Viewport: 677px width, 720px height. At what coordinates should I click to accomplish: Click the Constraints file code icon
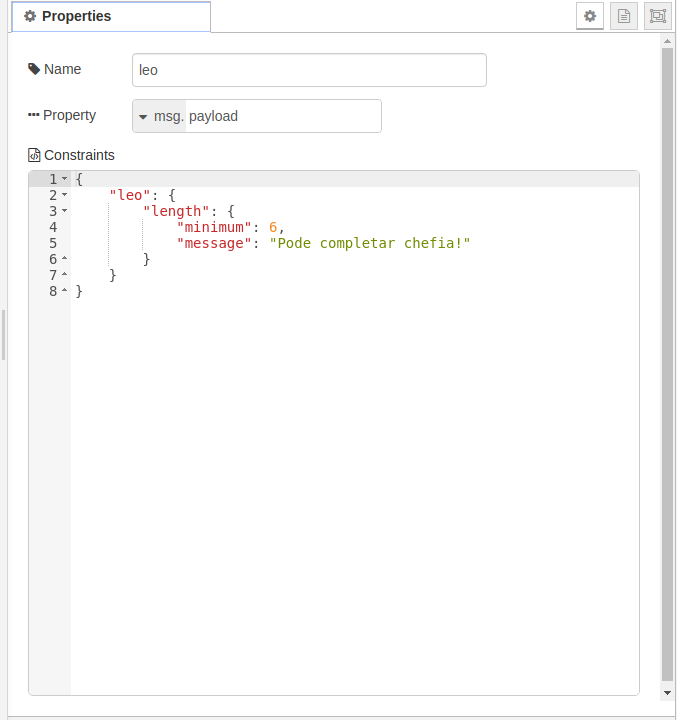tap(34, 155)
